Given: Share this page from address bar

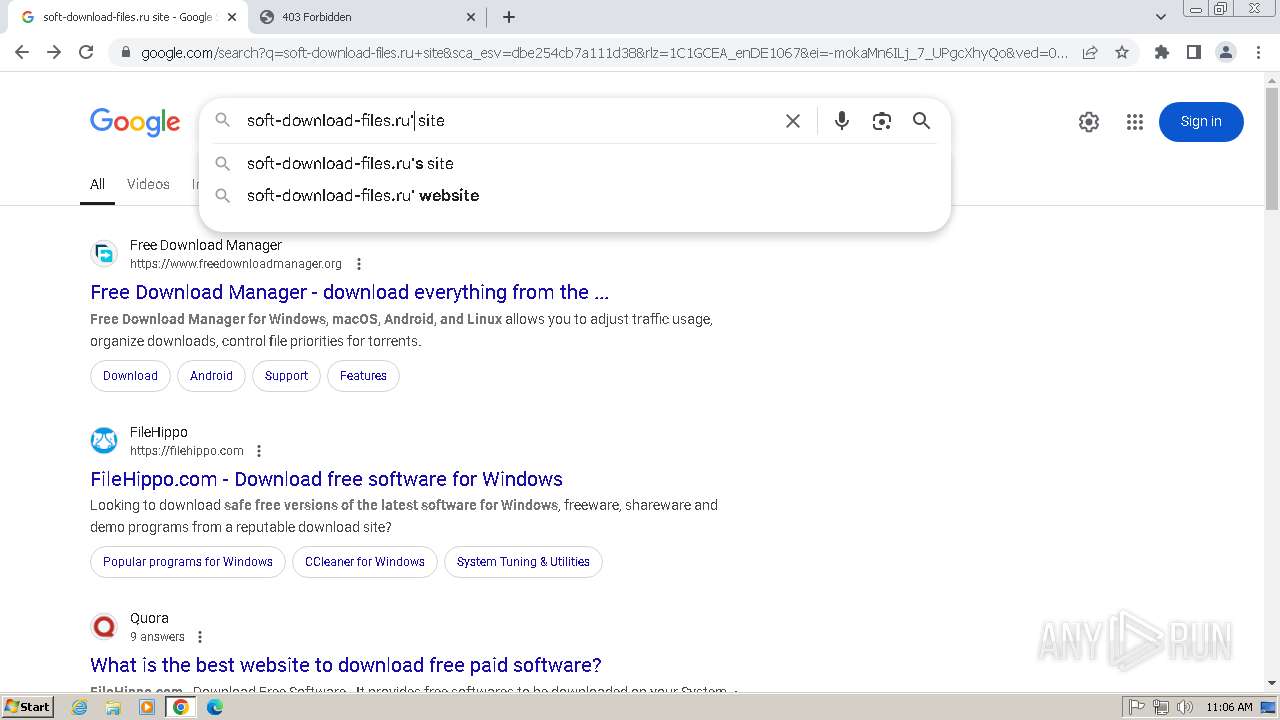Looking at the screenshot, I should pos(1090,53).
